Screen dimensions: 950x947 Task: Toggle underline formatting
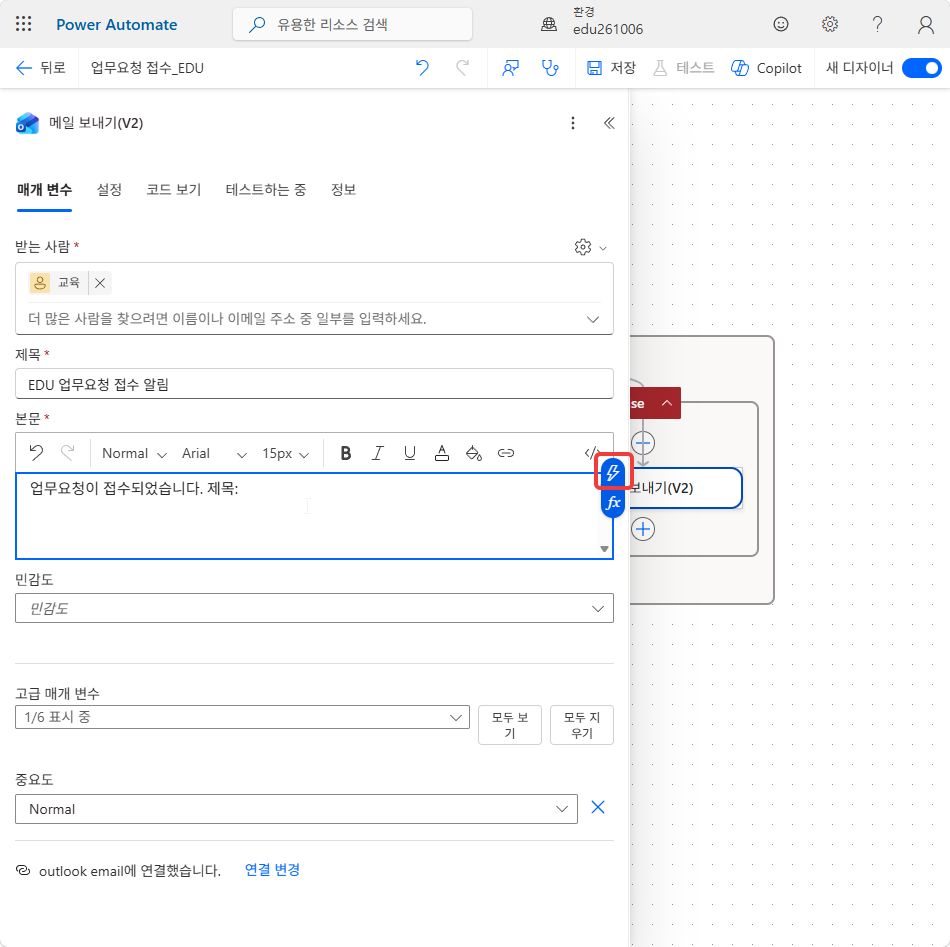point(410,453)
